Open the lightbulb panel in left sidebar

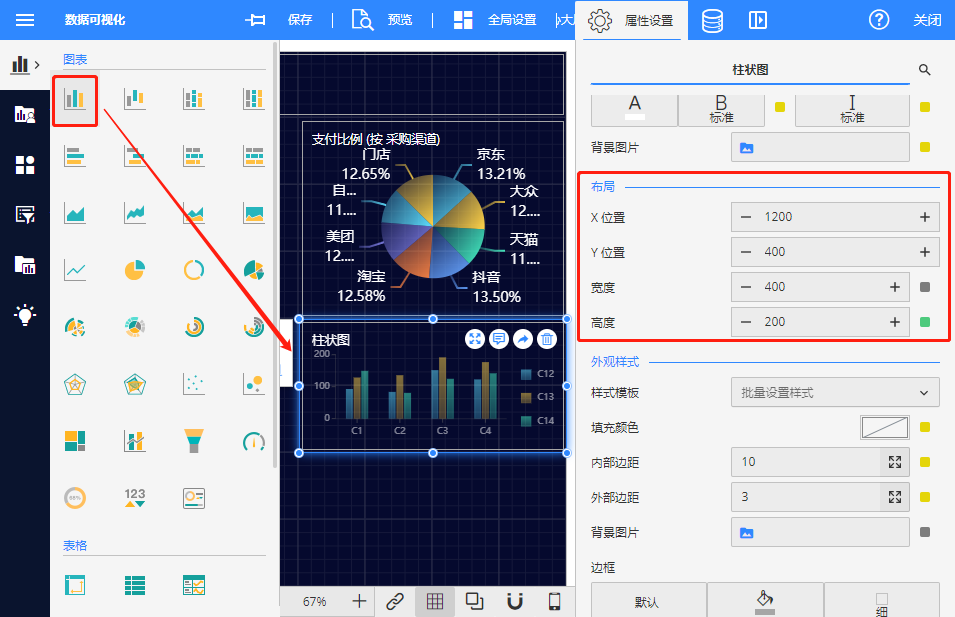[25, 315]
